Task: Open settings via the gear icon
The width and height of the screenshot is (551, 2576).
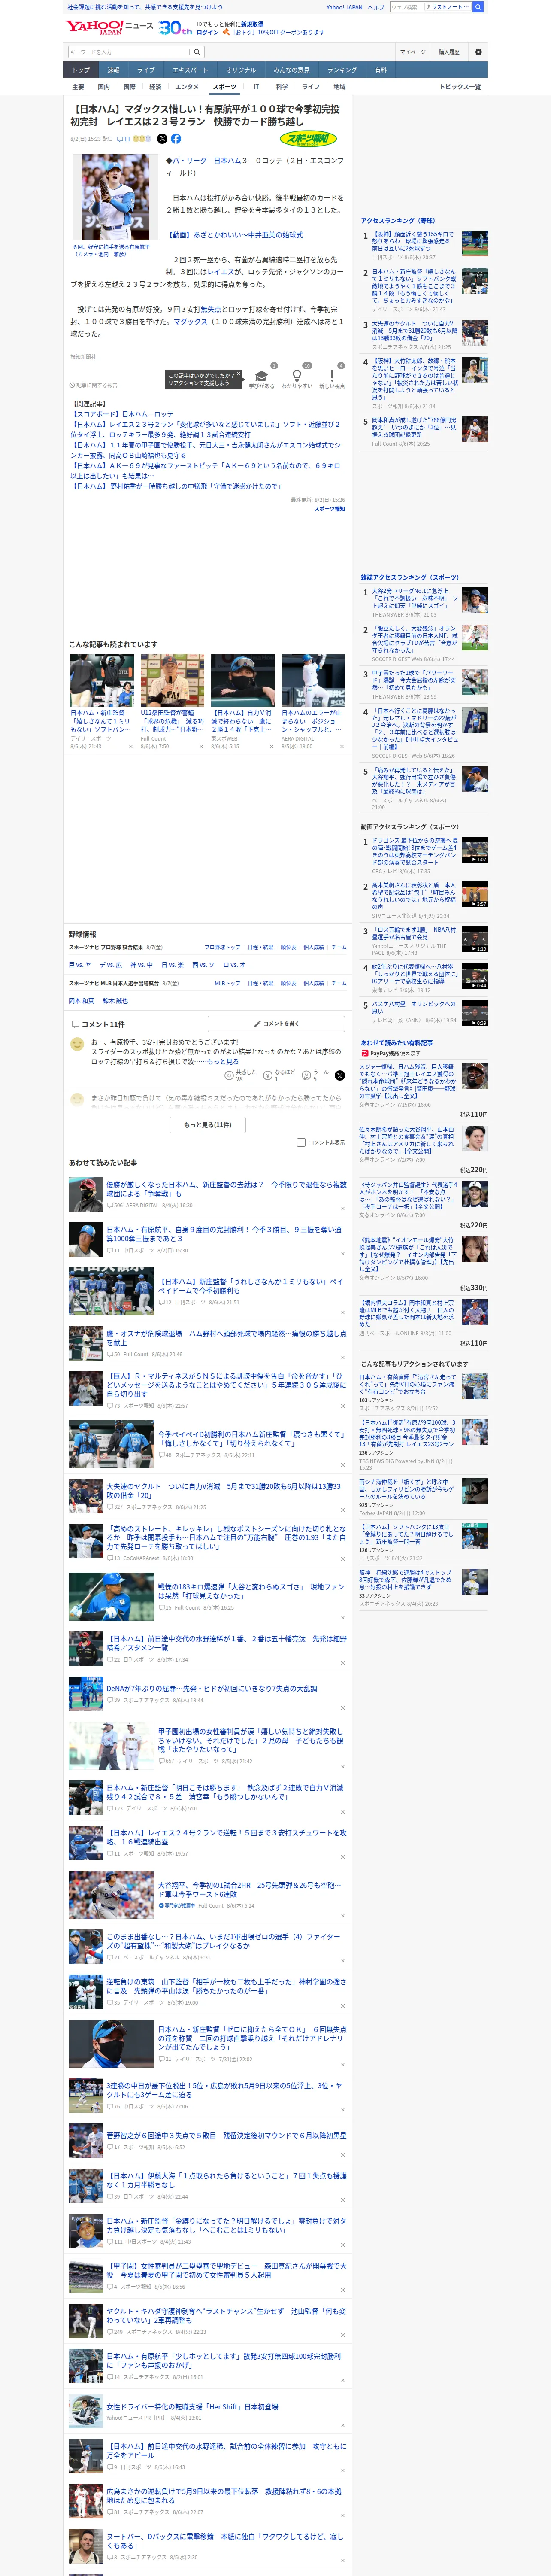Action: 478,52
